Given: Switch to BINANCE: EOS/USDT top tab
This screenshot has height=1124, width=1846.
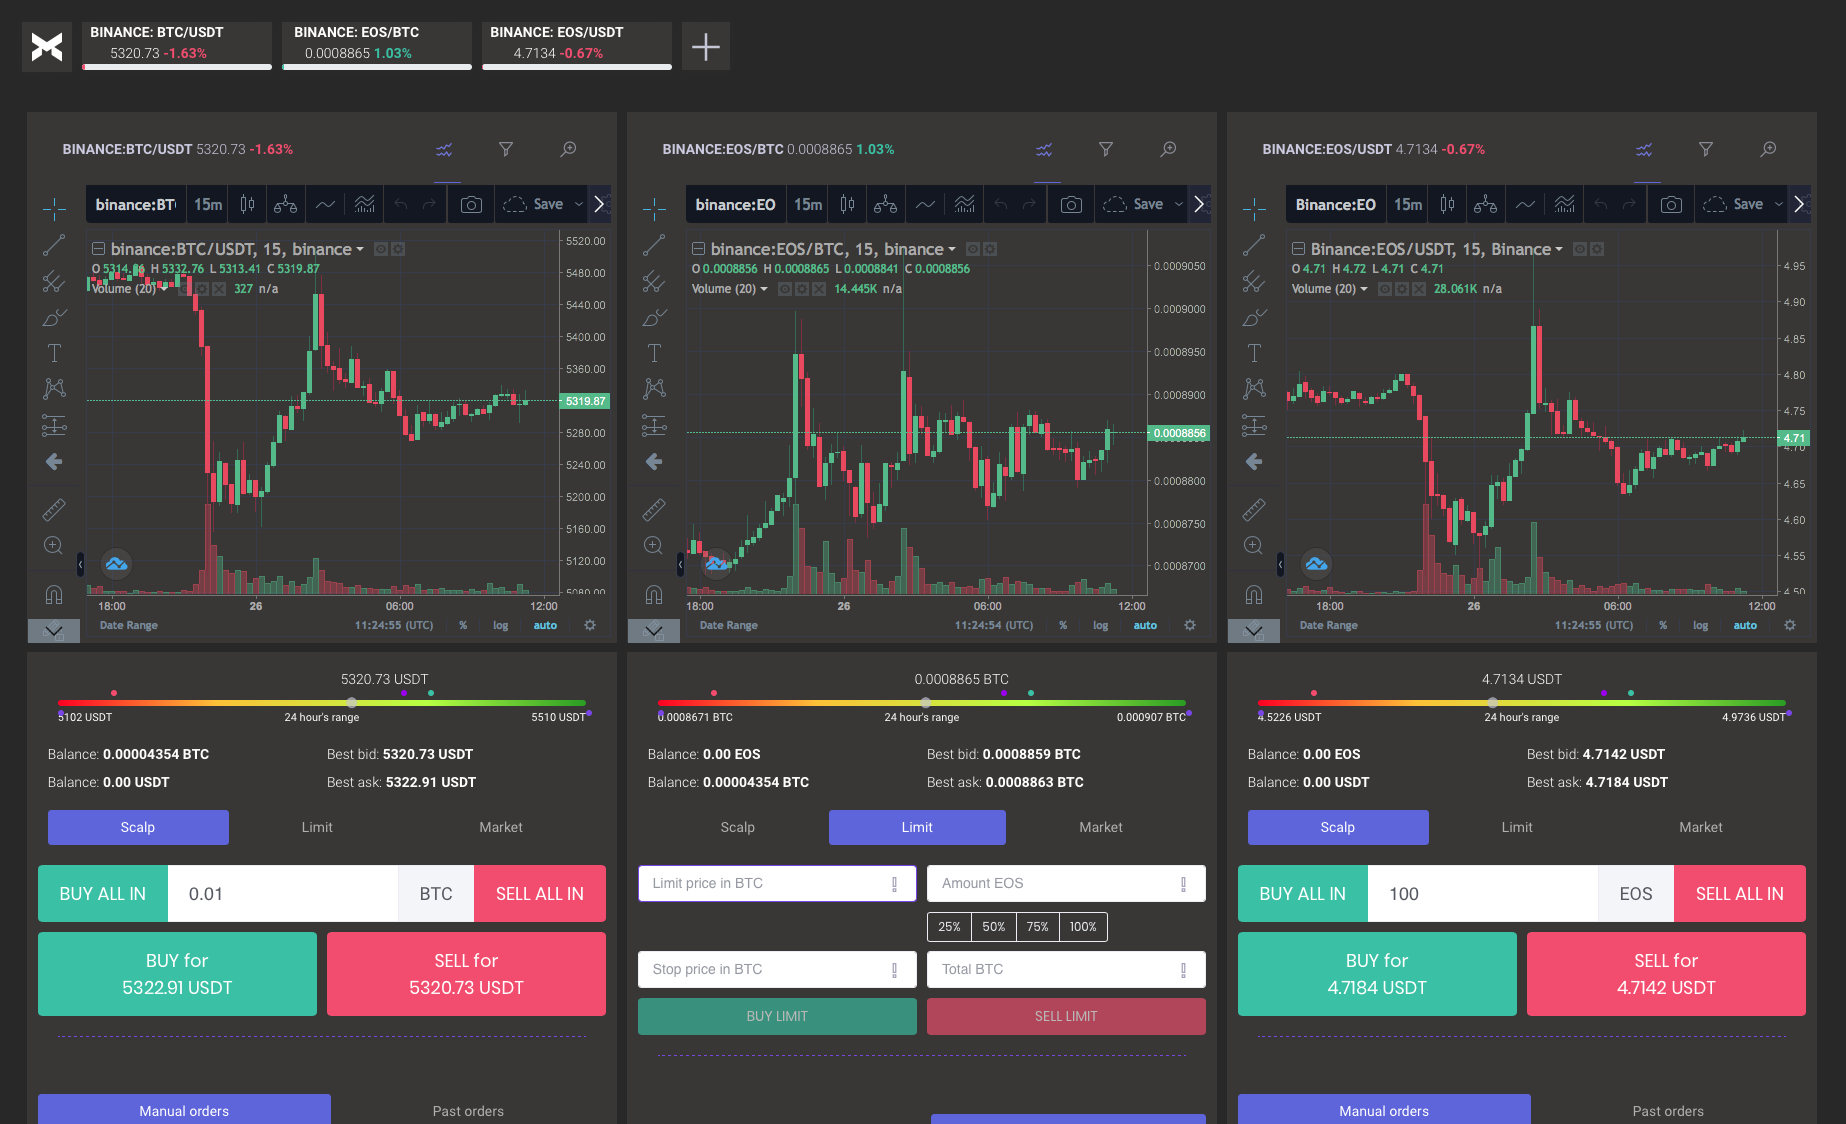Looking at the screenshot, I should [577, 46].
